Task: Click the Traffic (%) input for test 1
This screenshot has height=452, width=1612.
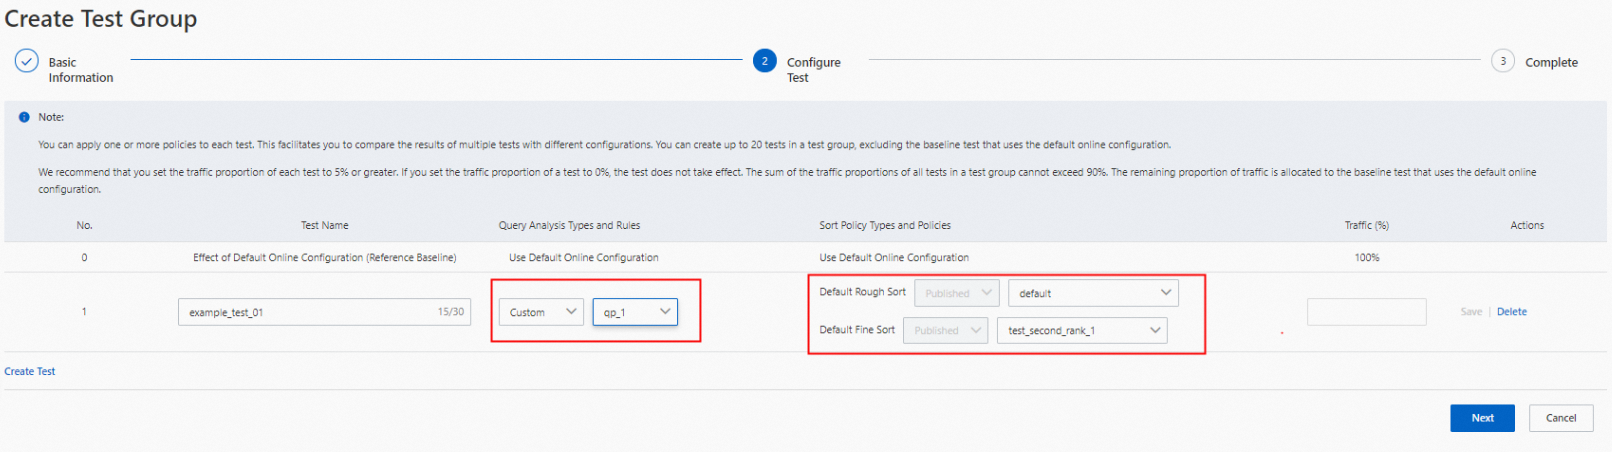Action: coord(1366,312)
